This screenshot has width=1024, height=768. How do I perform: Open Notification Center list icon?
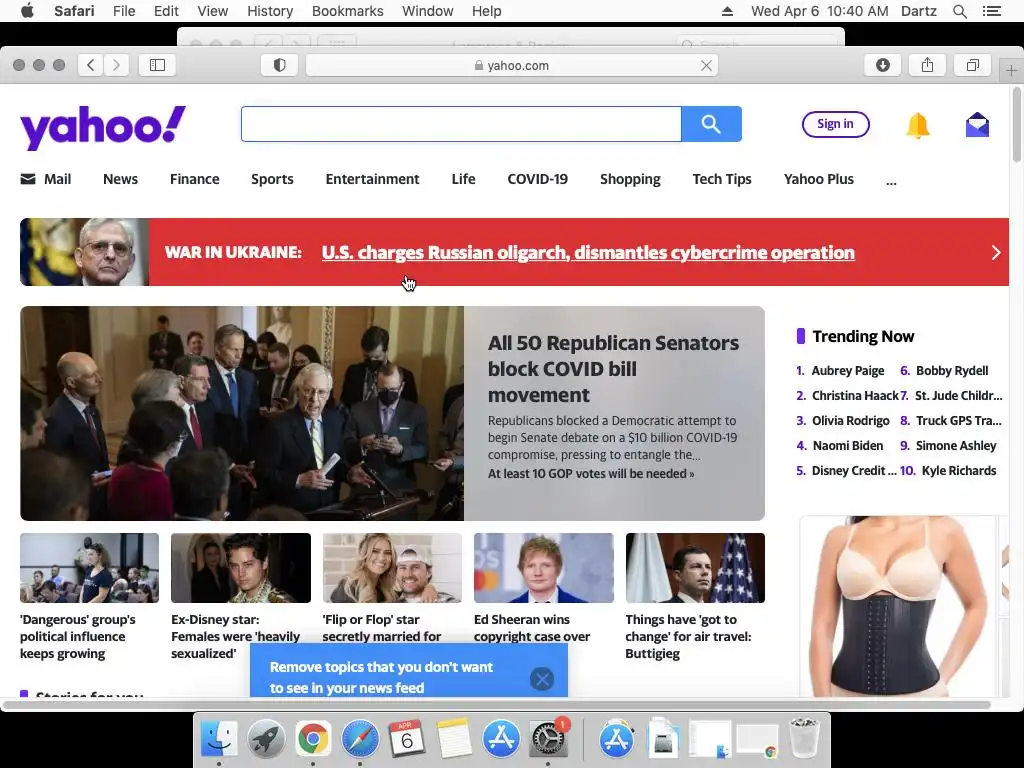tap(991, 11)
